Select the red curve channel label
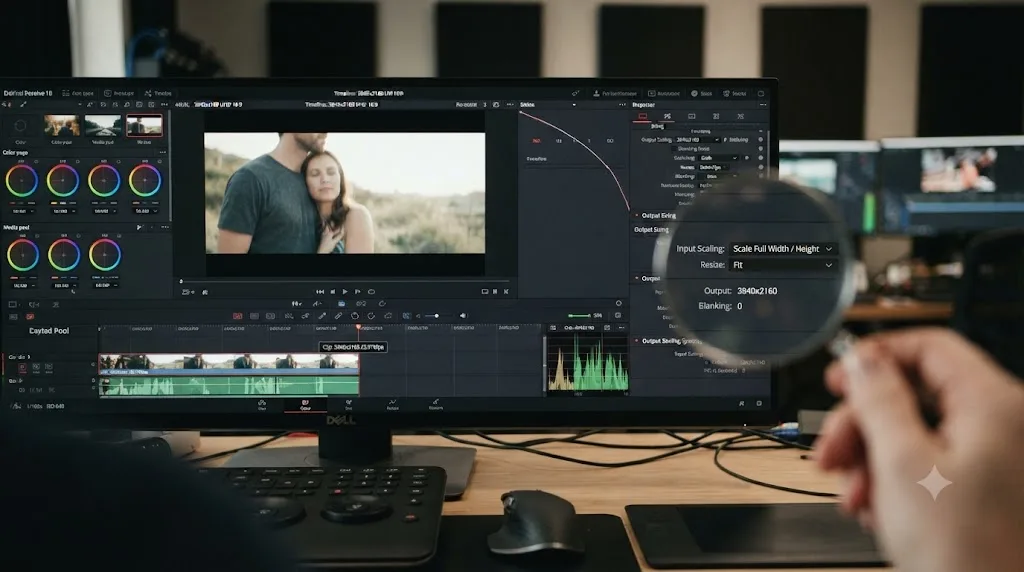 pos(536,141)
